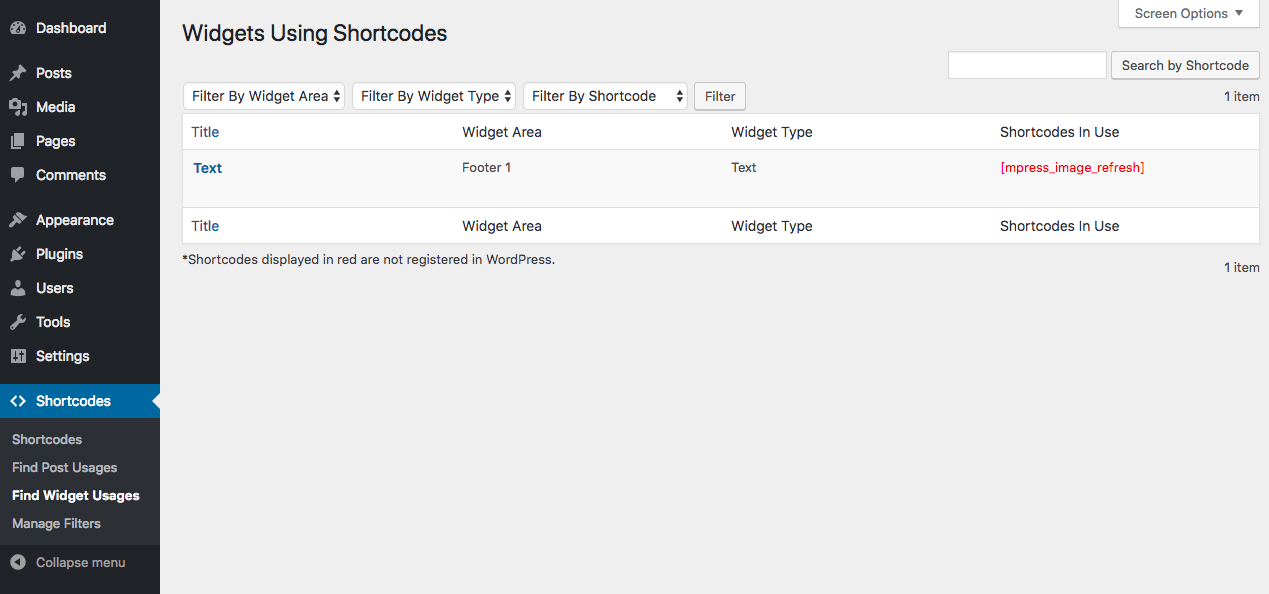The width and height of the screenshot is (1269, 594).
Task: Open the Filter By Shortcode dropdown
Action: (605, 96)
